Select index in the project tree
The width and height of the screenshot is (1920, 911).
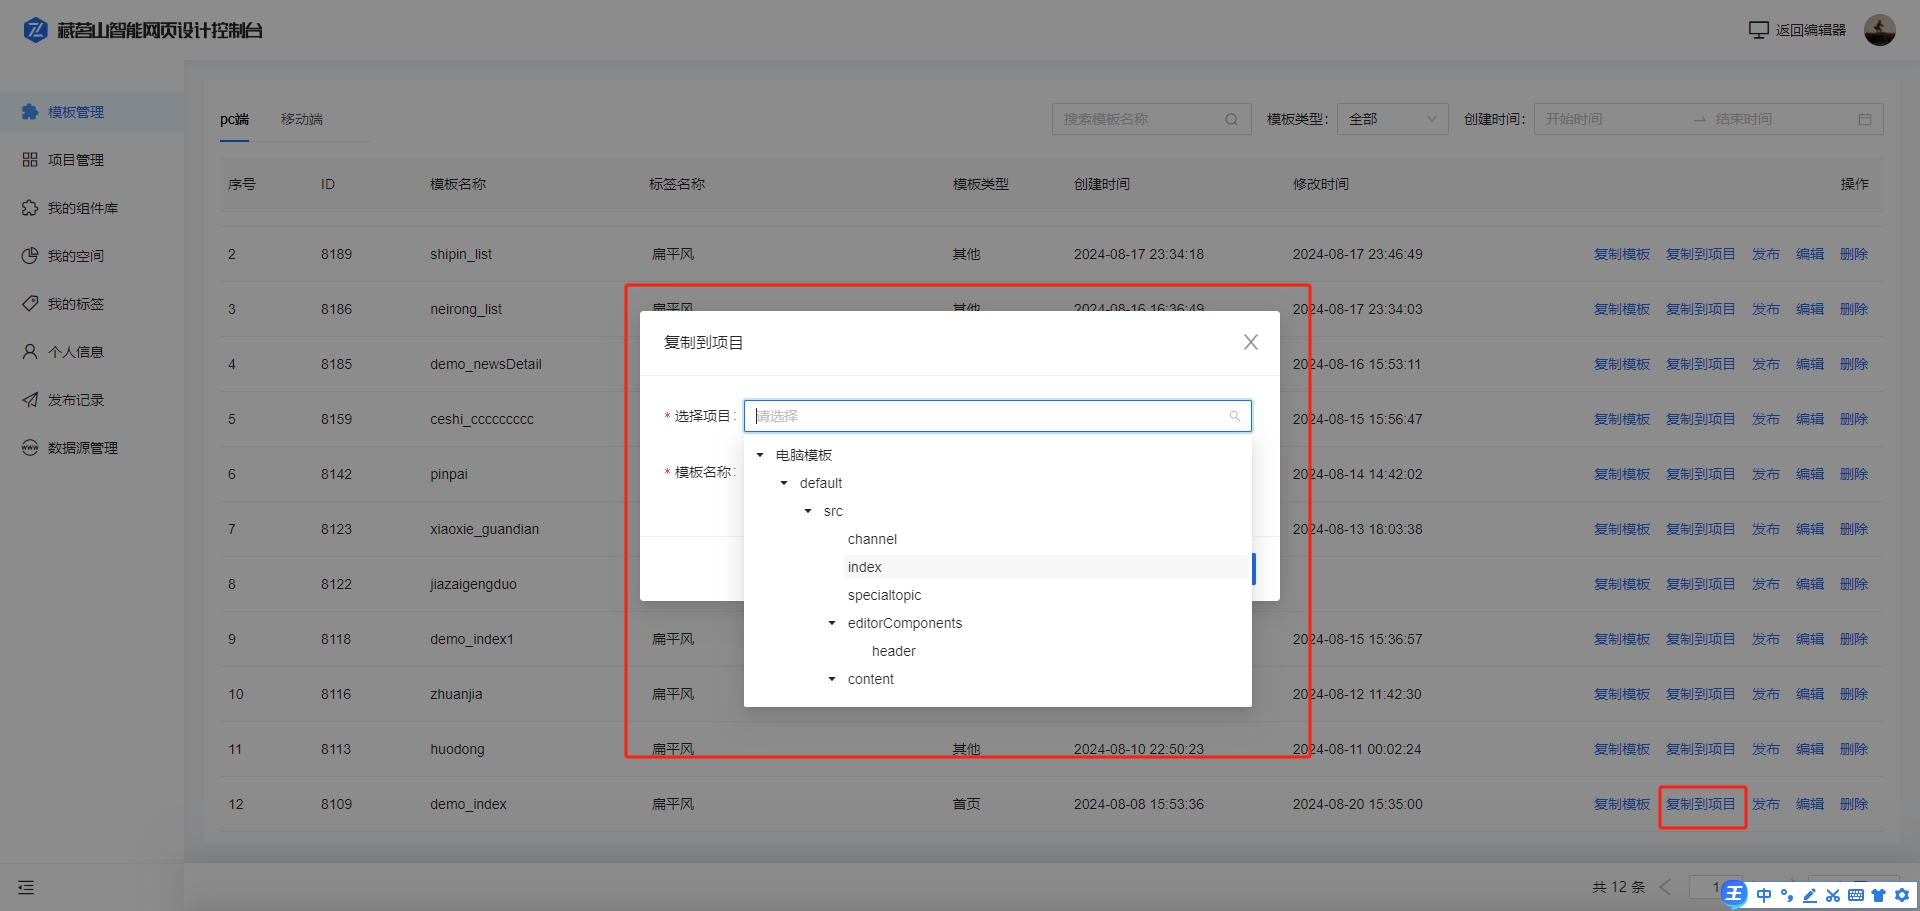coord(865,567)
